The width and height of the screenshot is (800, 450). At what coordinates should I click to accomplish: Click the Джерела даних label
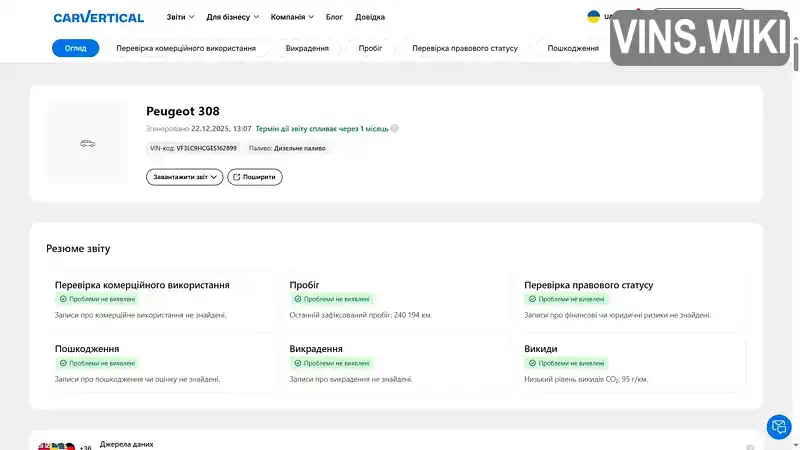coord(127,444)
